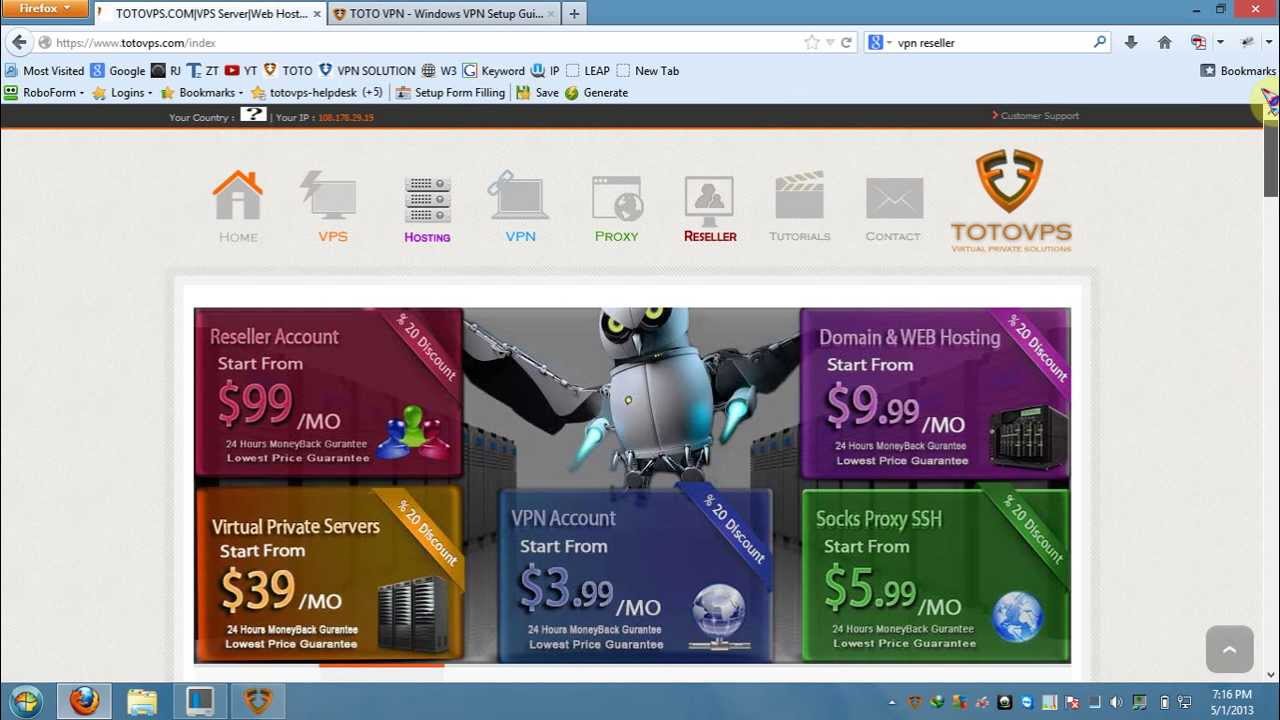This screenshot has height=720, width=1280.
Task: Click the RoboForm Generate button
Action: tap(597, 92)
